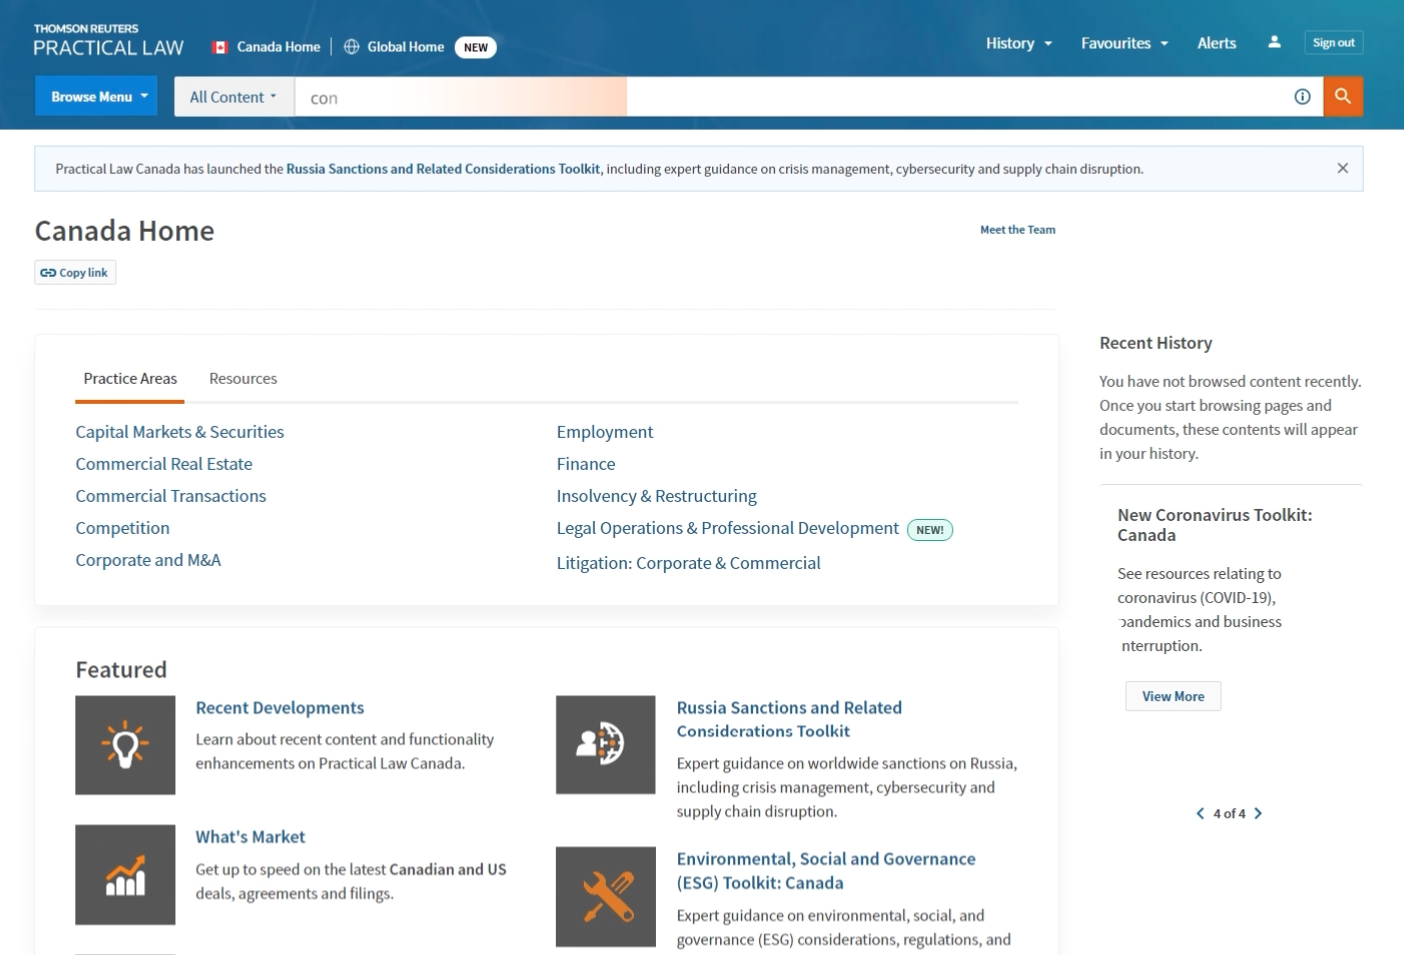Click the New Coronavirus Toolkit: Canada heading
1404x955 pixels.
[x=1215, y=525]
